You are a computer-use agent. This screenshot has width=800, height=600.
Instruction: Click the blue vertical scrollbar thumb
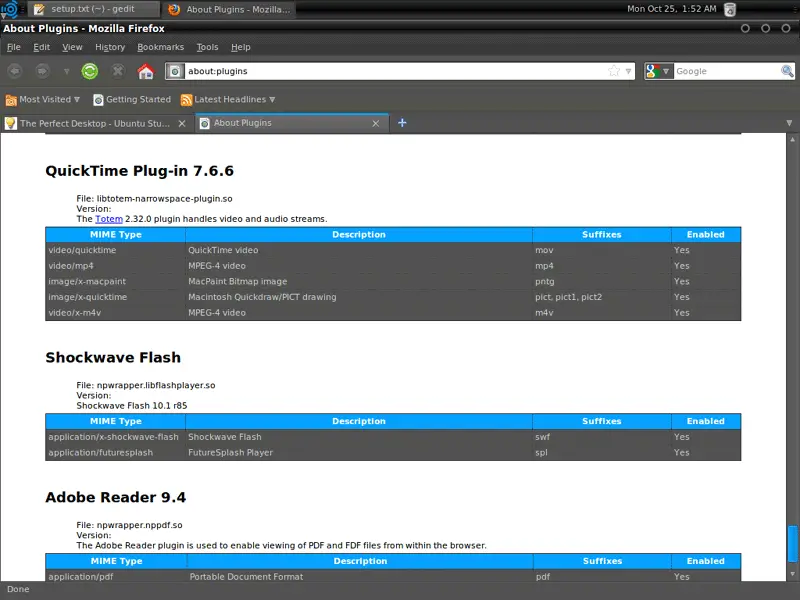(x=792, y=543)
